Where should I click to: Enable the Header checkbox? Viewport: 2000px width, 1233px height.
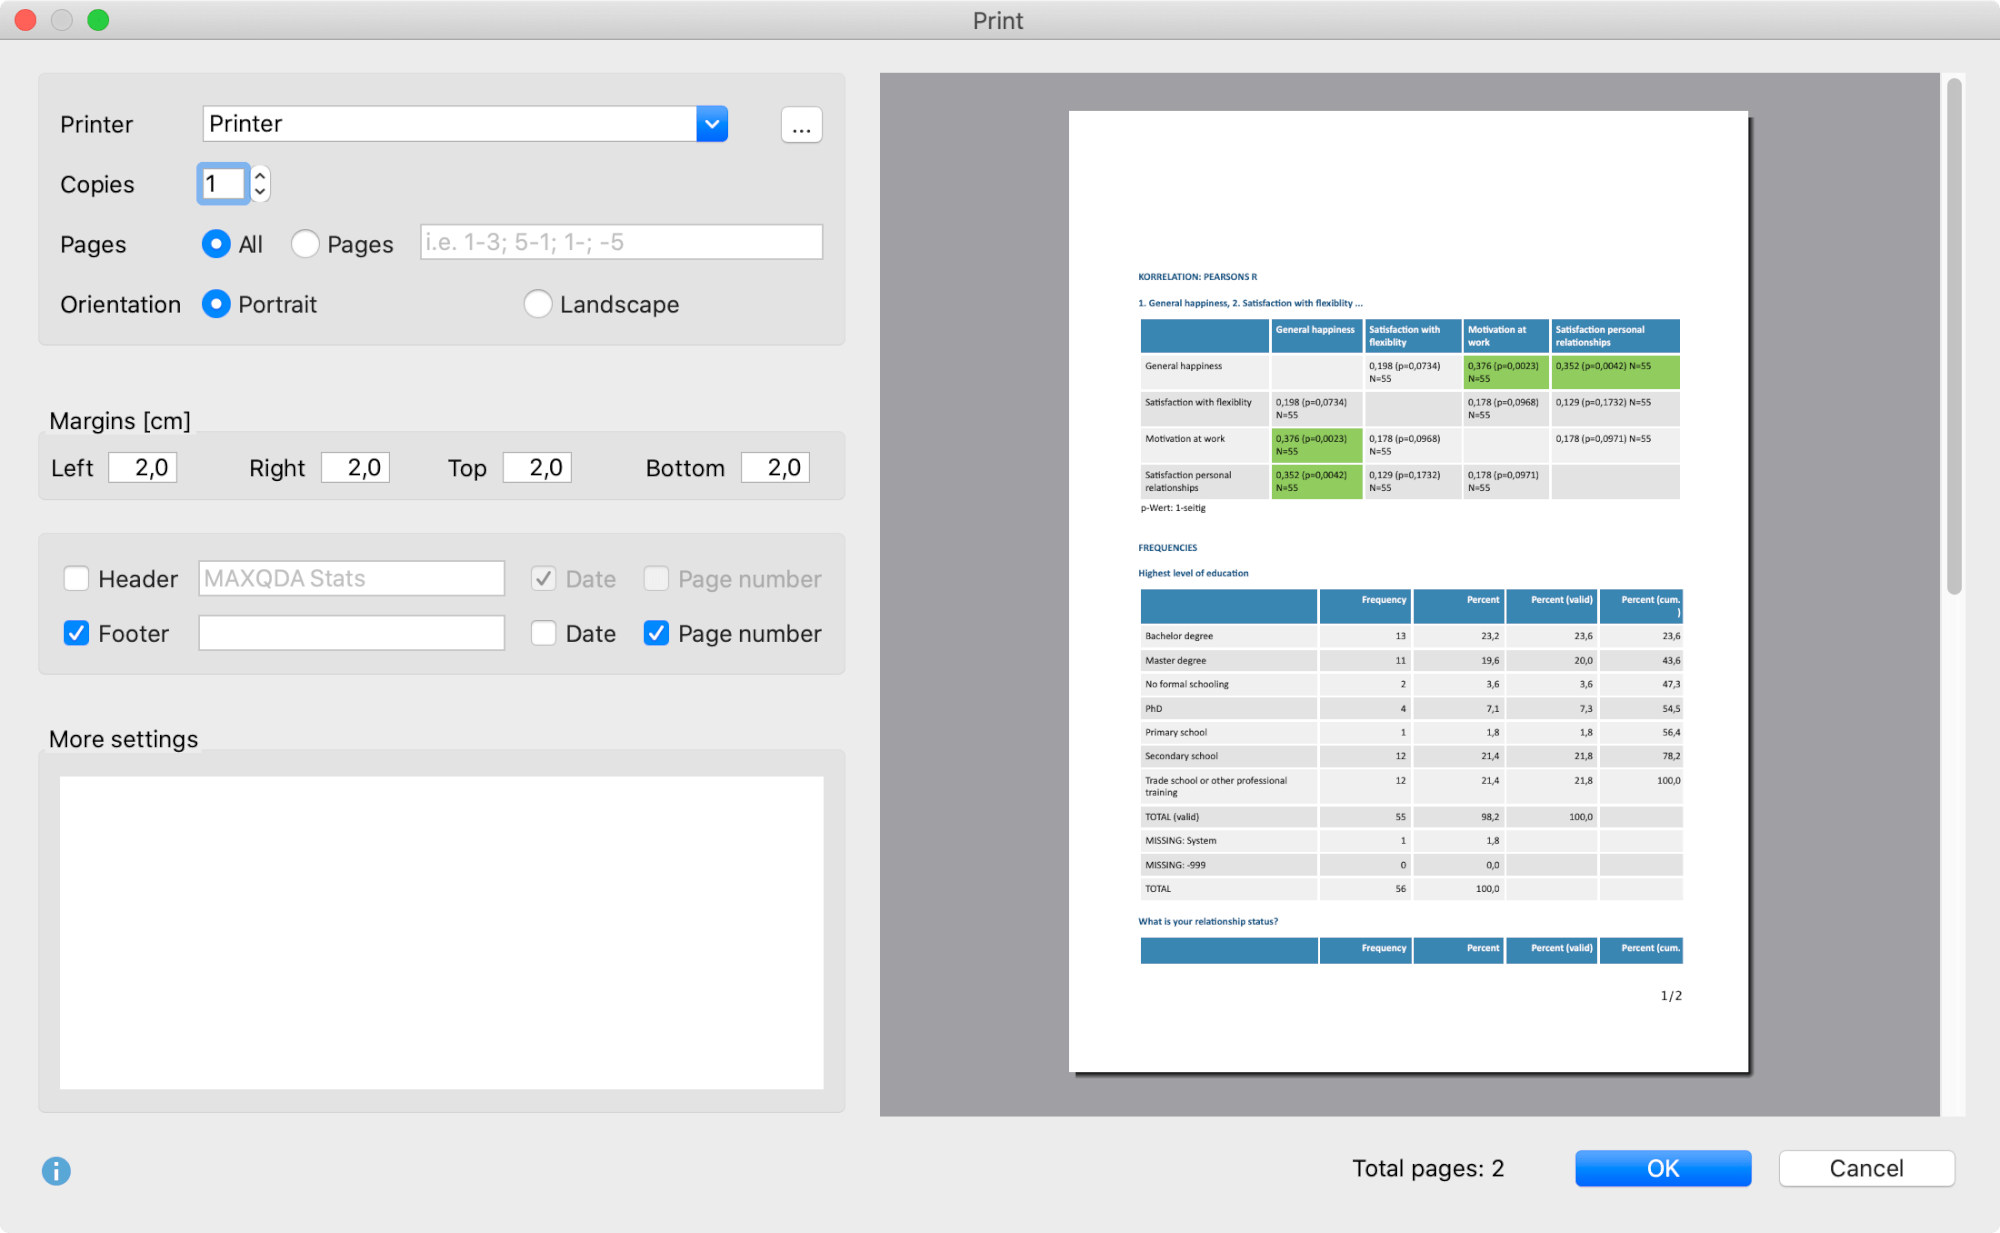pyautogui.click(x=77, y=578)
